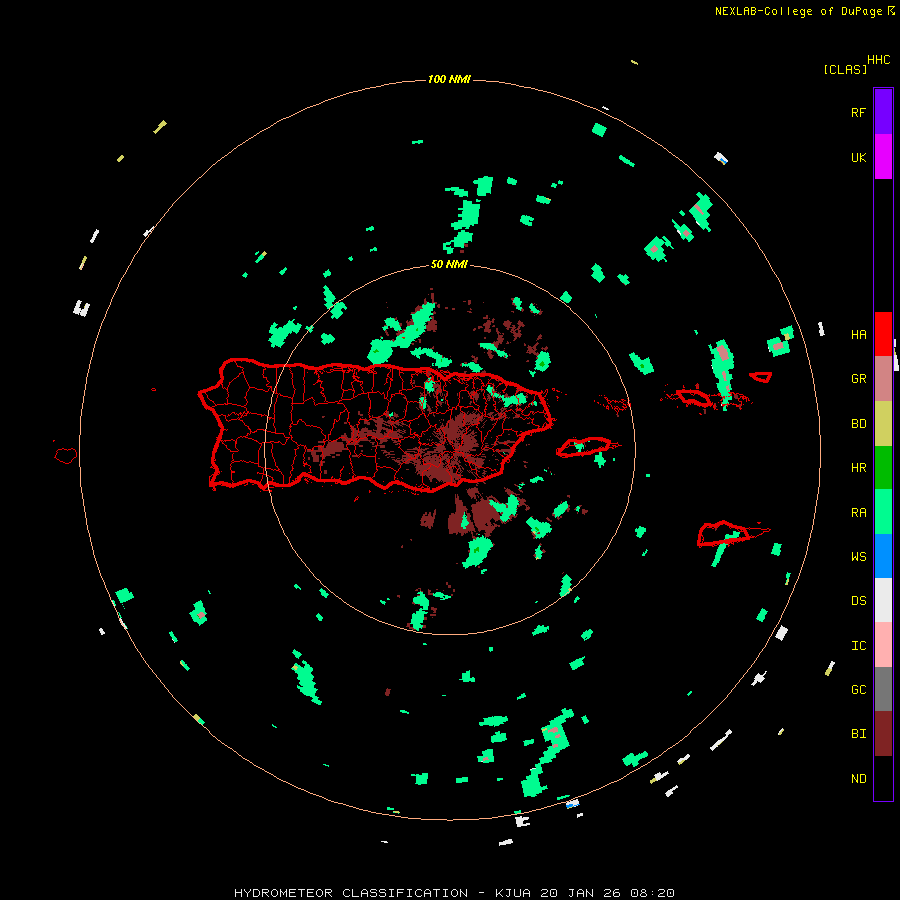Click the red HA color swatch
900x900 pixels.
[883, 334]
